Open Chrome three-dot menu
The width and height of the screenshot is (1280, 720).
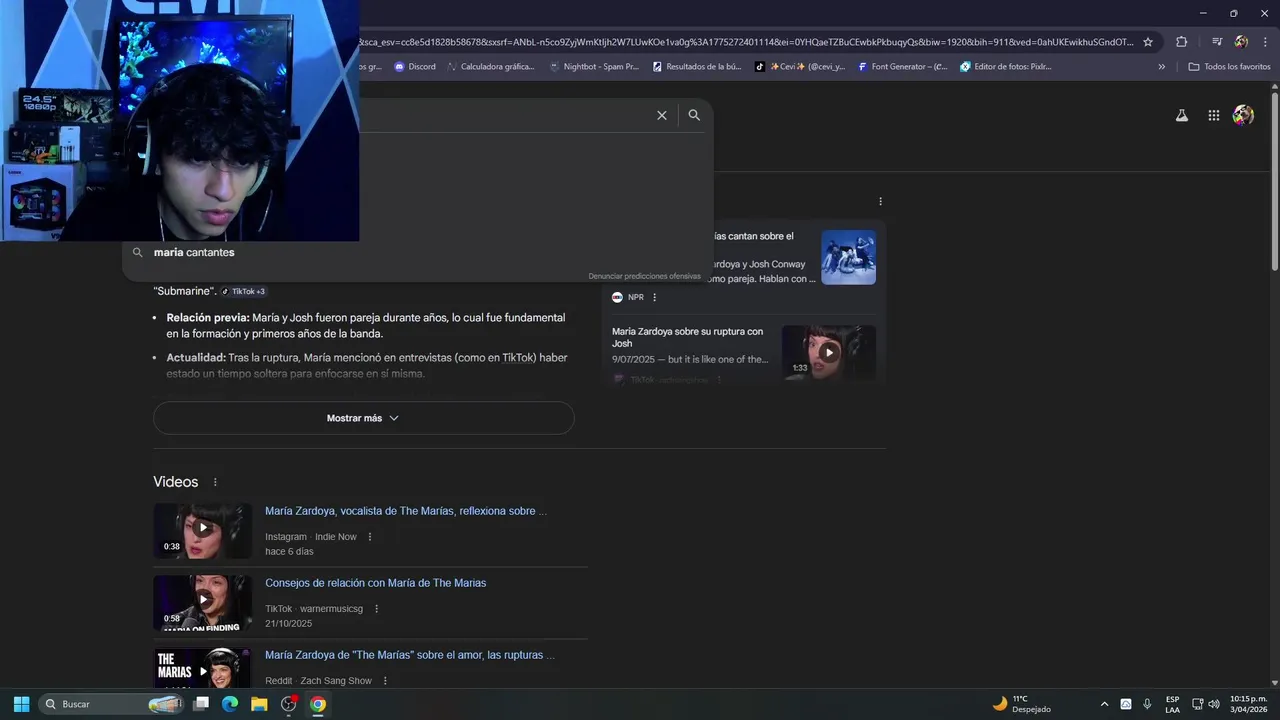1265,42
